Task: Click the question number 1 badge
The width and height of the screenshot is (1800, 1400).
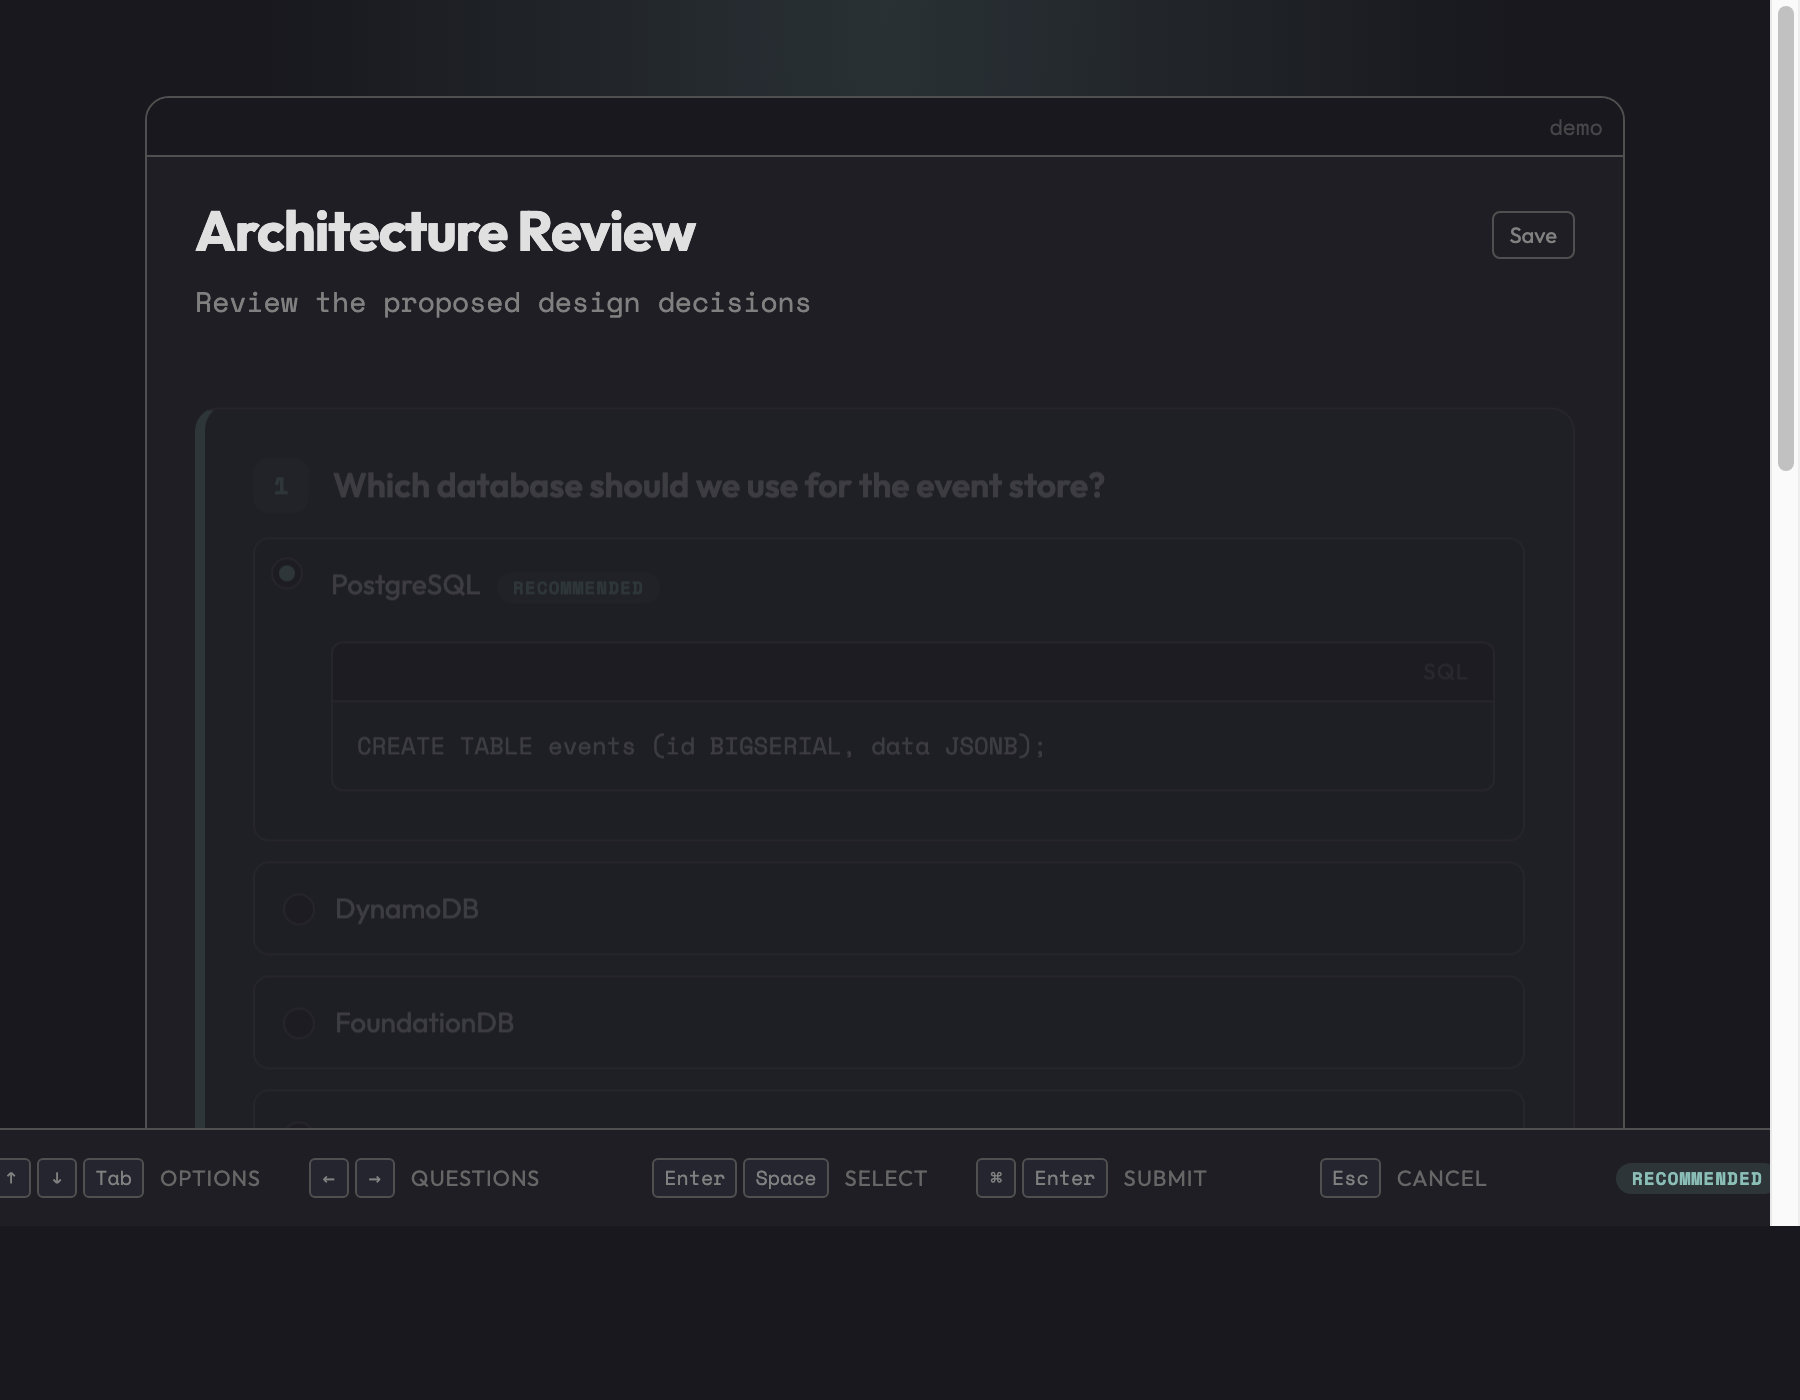Action: click(x=281, y=486)
